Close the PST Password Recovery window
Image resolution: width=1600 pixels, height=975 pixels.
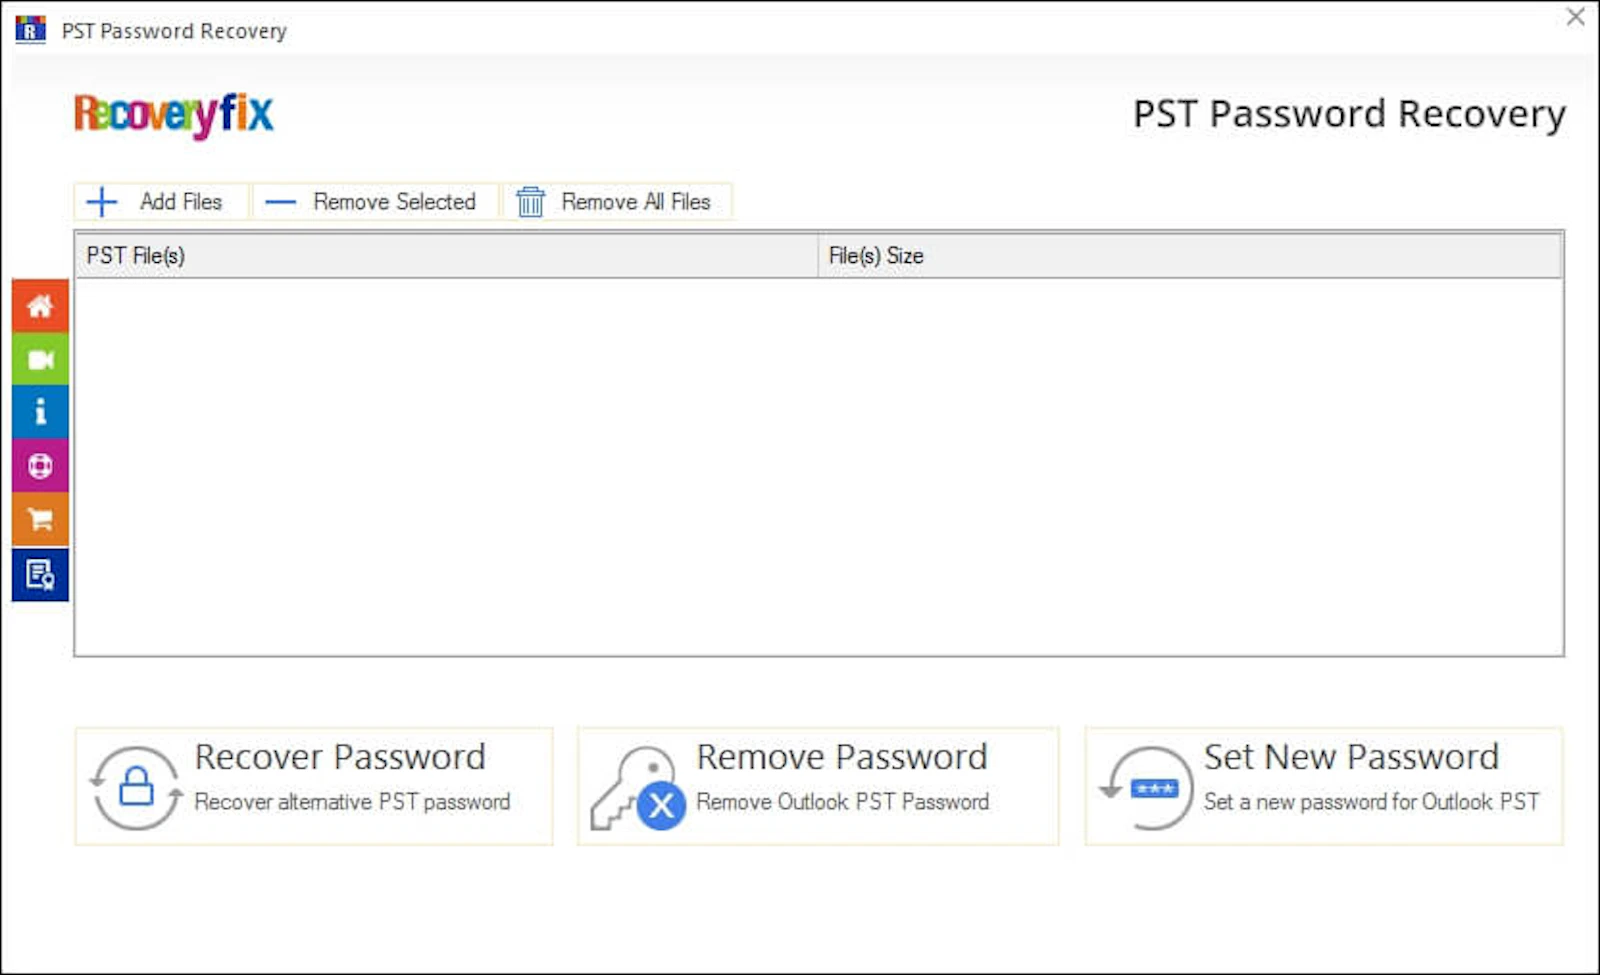[x=1576, y=17]
